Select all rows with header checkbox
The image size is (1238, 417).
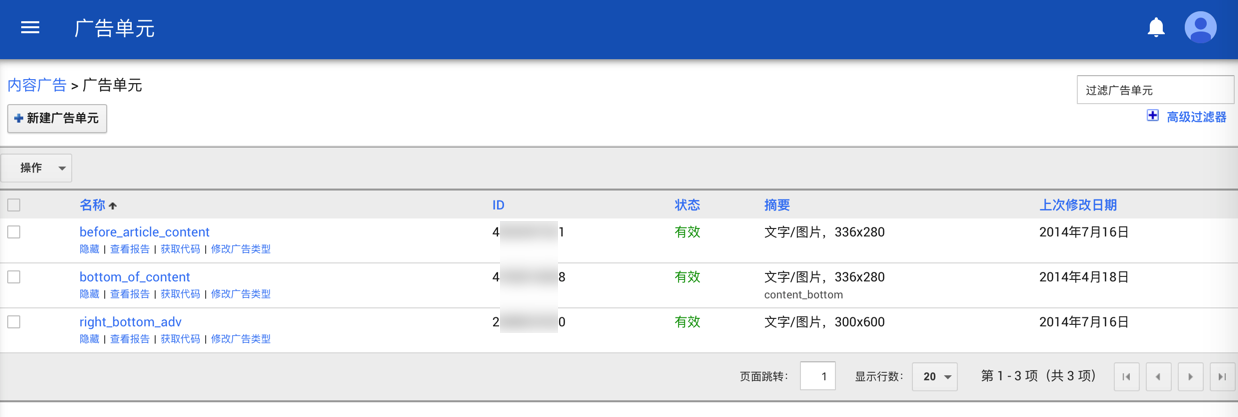click(x=14, y=205)
